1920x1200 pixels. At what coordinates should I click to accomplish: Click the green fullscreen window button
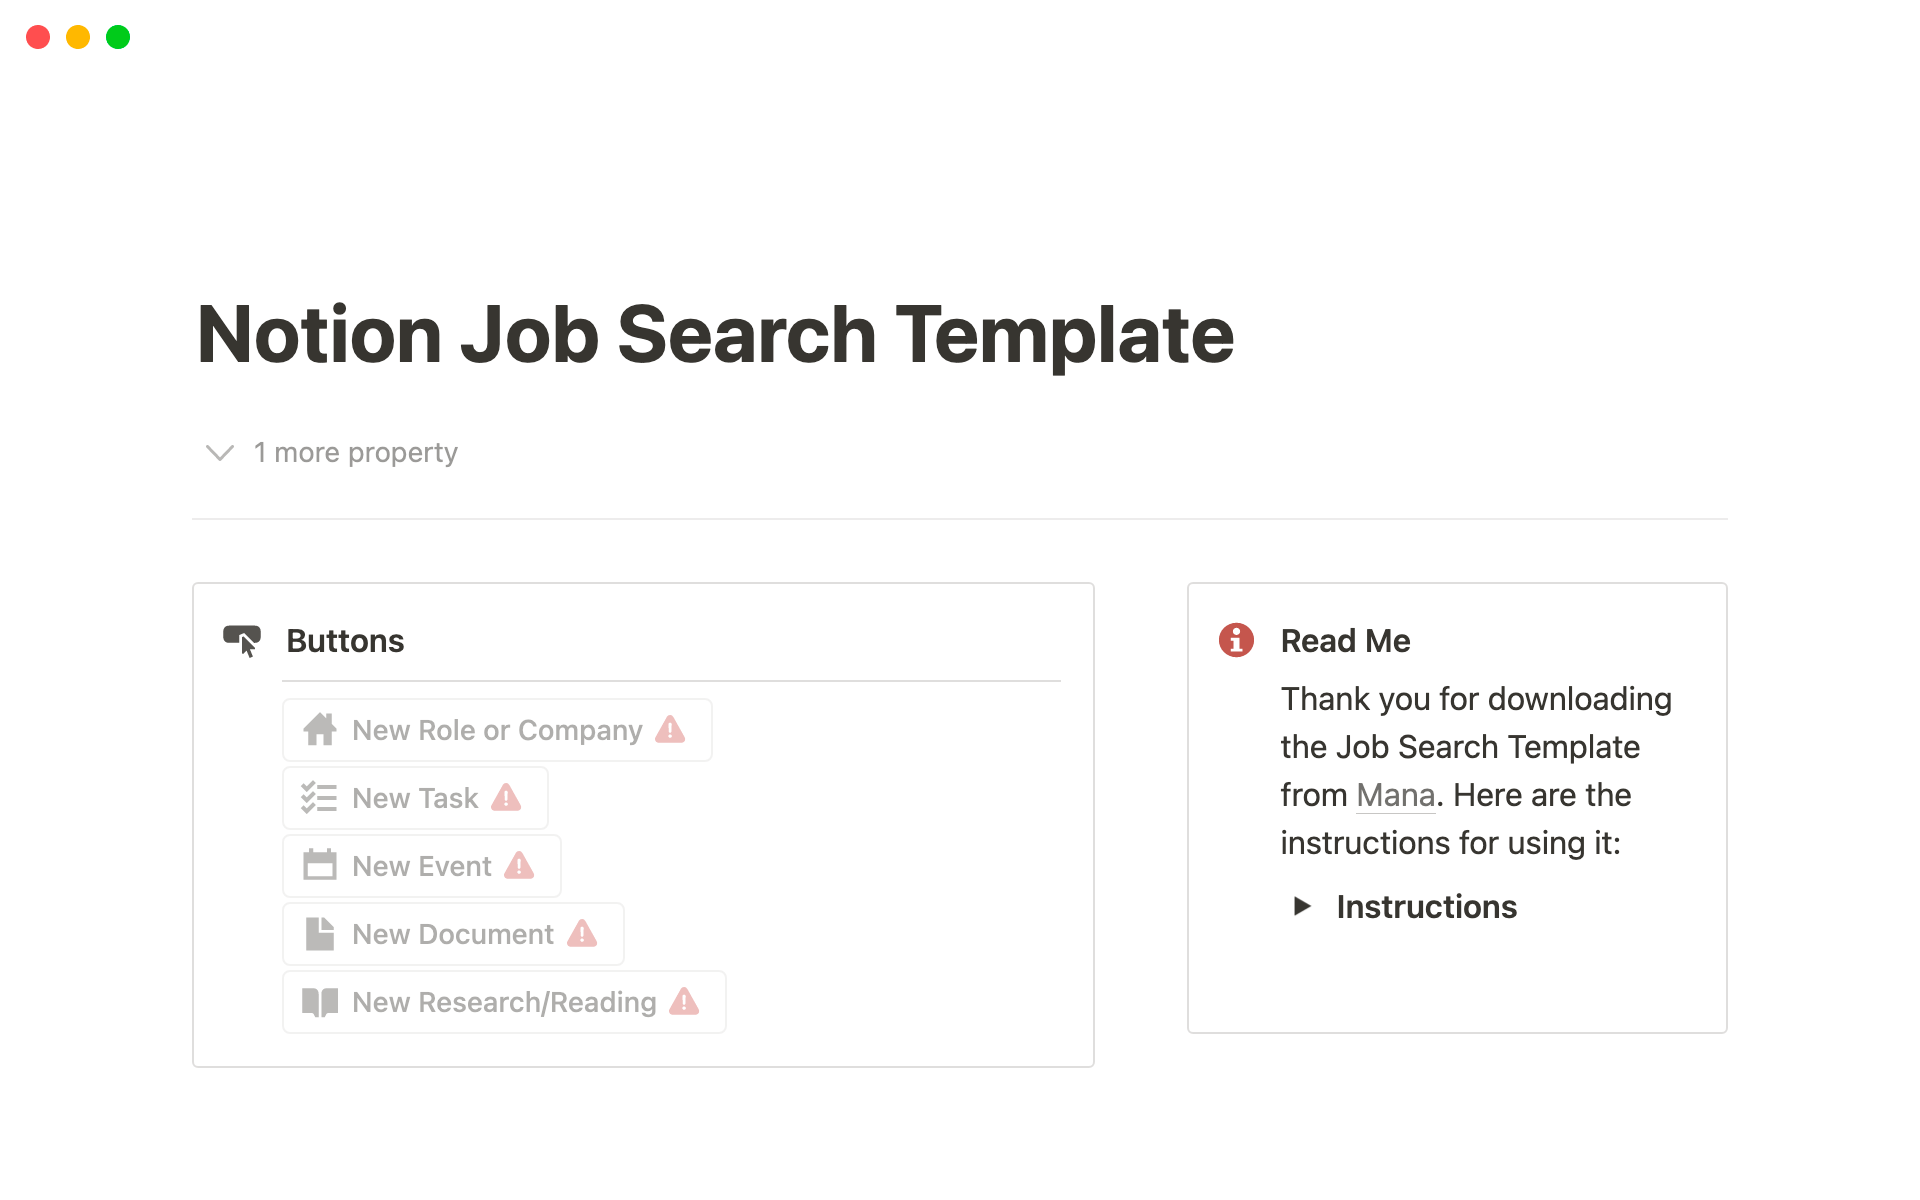118,37
